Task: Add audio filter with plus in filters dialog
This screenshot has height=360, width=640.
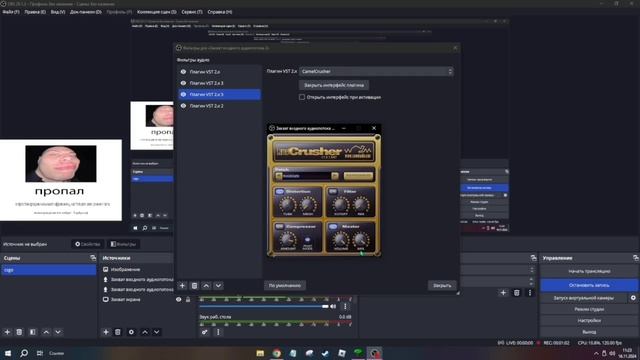Action: click(182, 286)
